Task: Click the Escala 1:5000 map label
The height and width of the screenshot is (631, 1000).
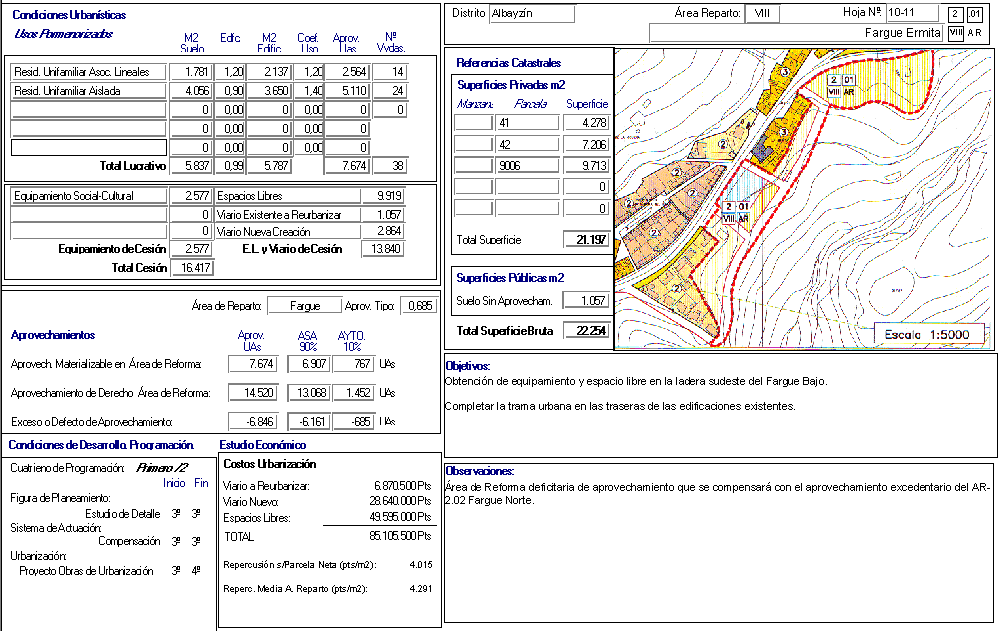Action: click(x=927, y=335)
